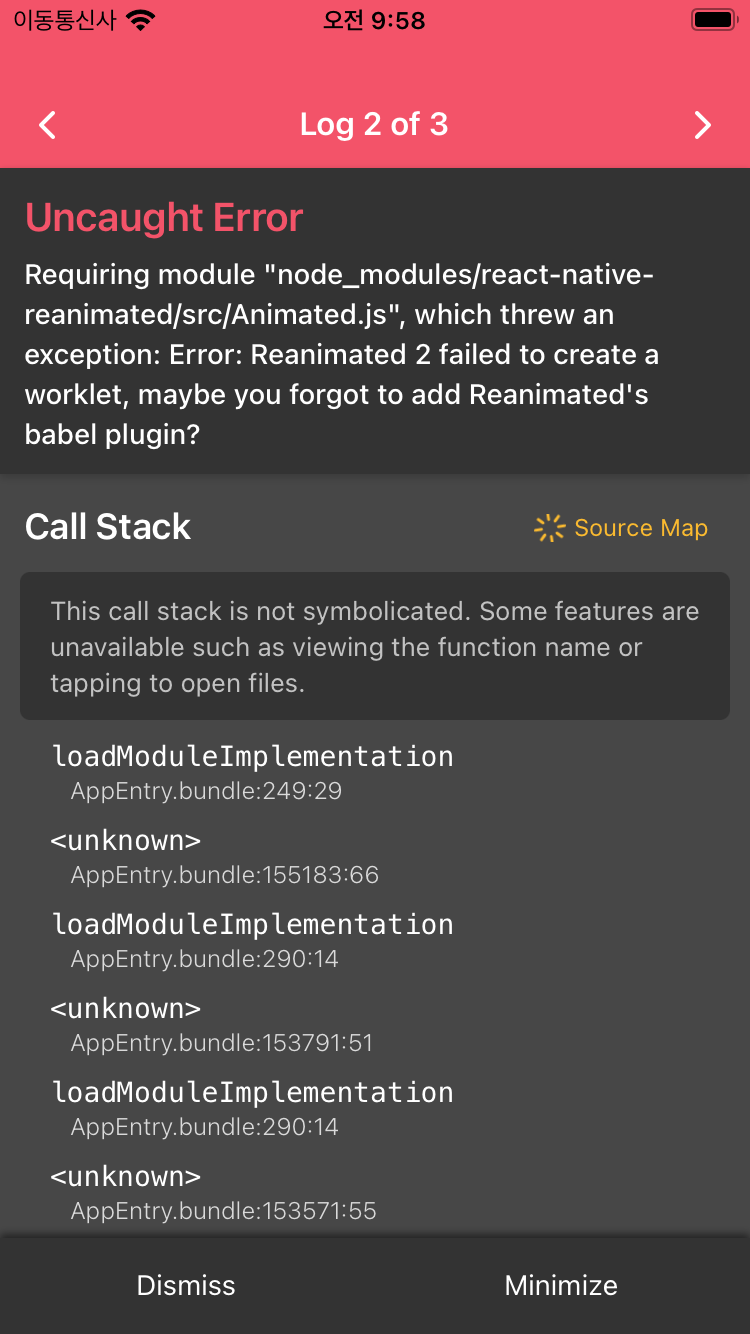750x1334 pixels.
Task: Minimize the error overlay
Action: click(x=561, y=1285)
